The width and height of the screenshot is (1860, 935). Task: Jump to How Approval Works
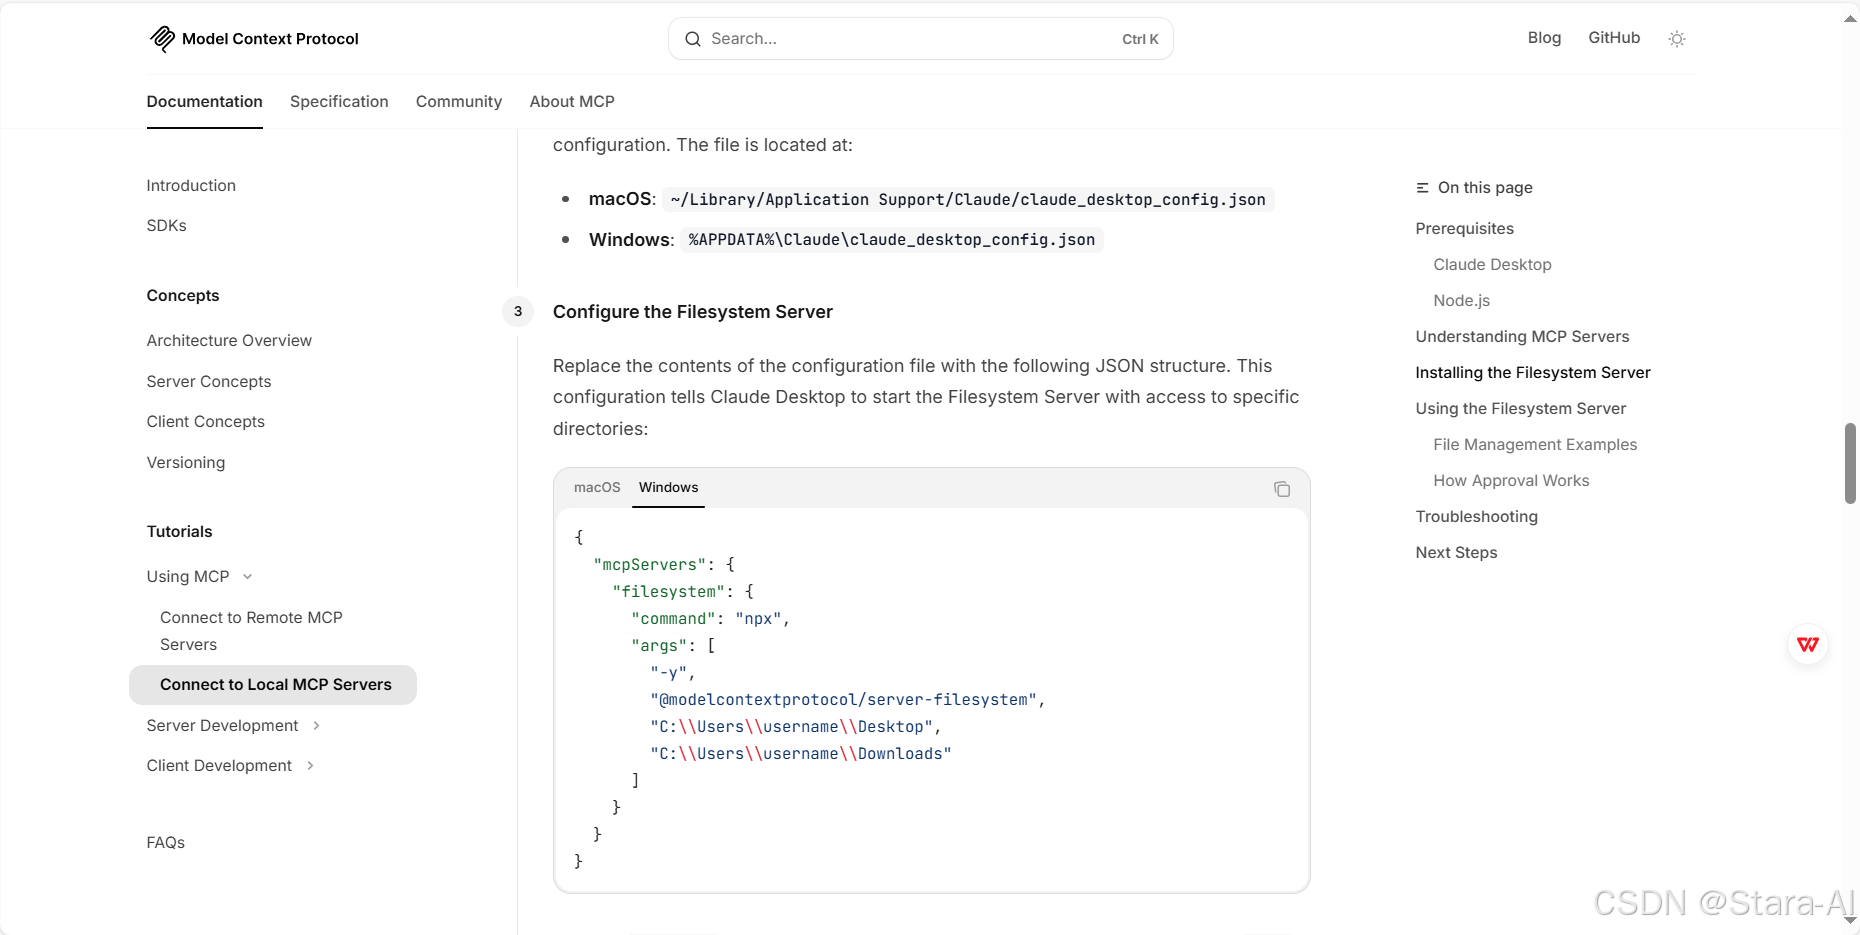click(x=1511, y=481)
